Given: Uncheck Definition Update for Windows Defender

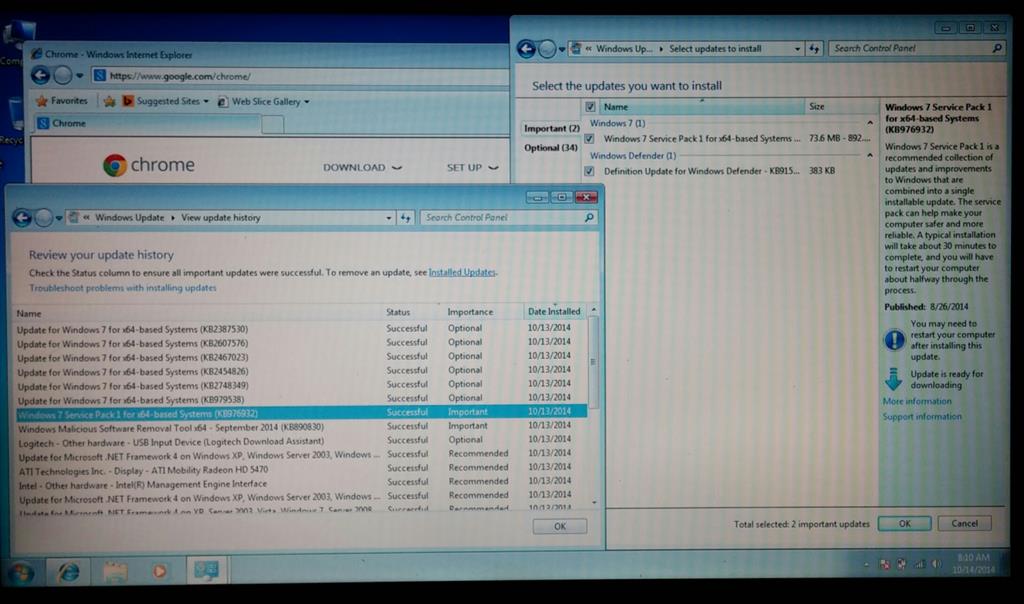Looking at the screenshot, I should (x=589, y=171).
